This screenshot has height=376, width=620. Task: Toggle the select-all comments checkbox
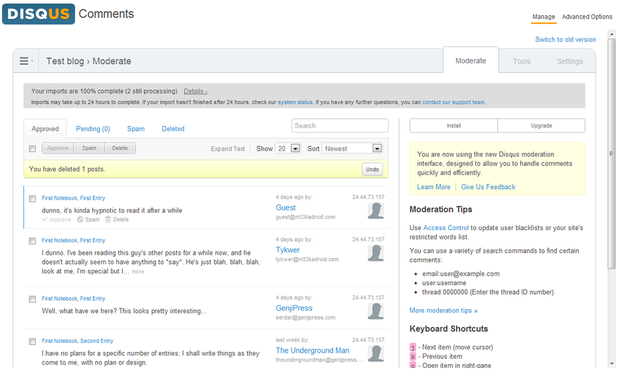pos(32,149)
